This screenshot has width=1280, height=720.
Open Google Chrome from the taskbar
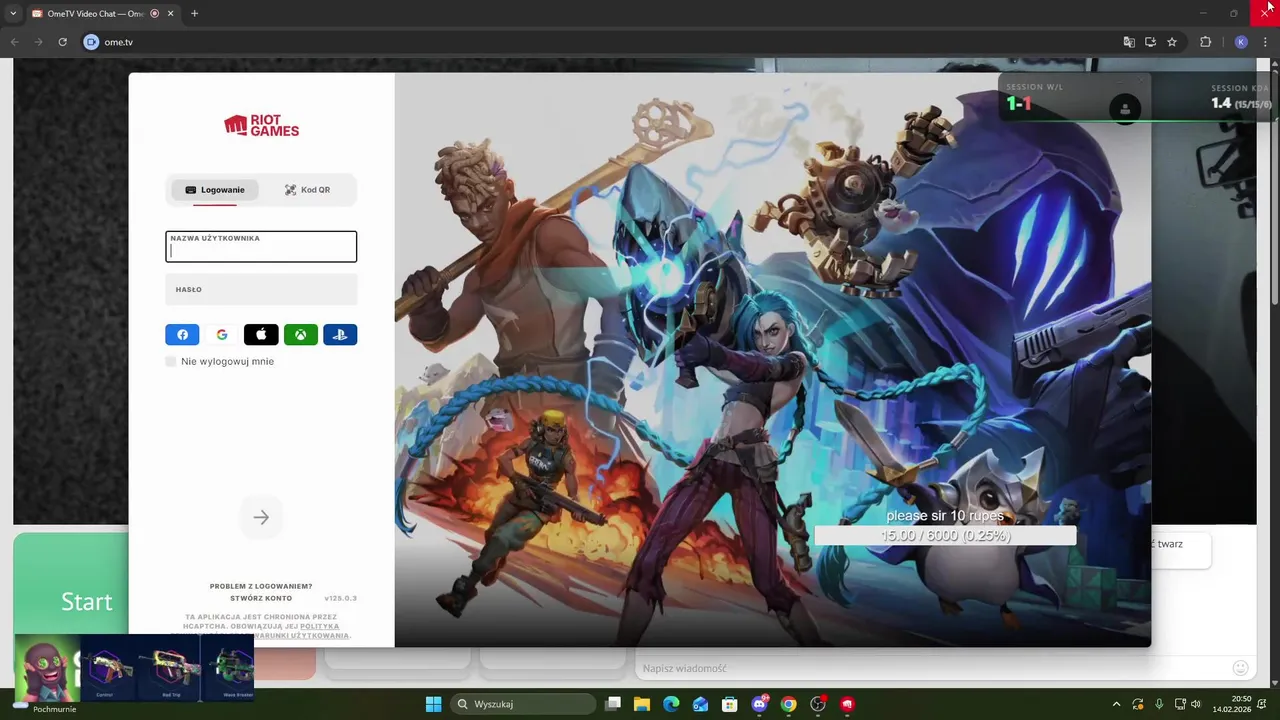(x=789, y=704)
